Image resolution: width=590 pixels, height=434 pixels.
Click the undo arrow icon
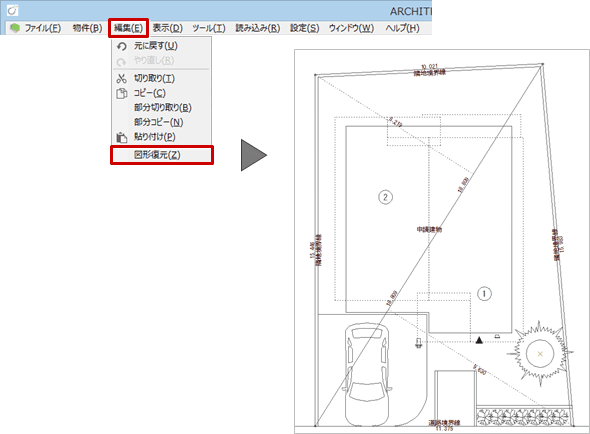click(122, 46)
